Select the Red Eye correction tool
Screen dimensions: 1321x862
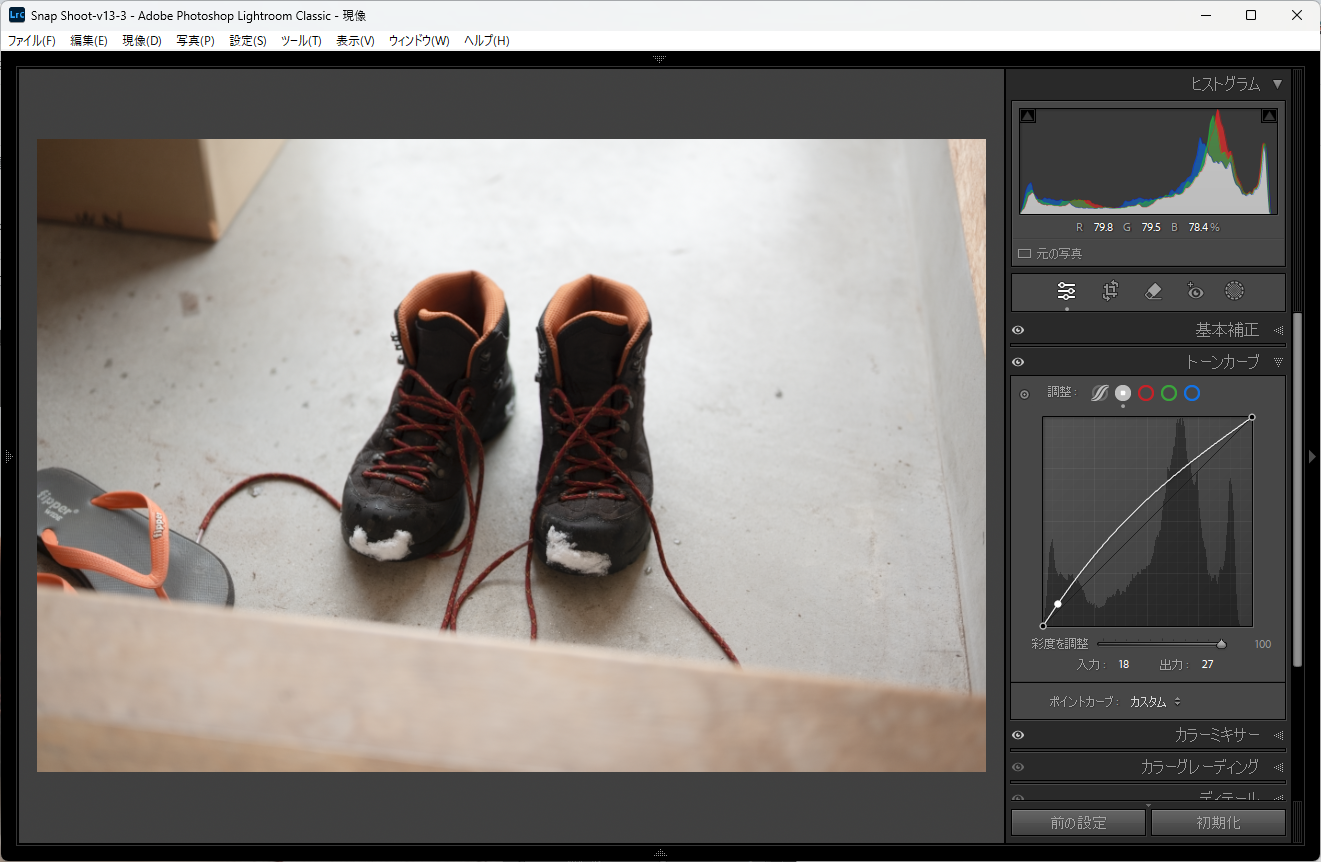pos(1194,291)
